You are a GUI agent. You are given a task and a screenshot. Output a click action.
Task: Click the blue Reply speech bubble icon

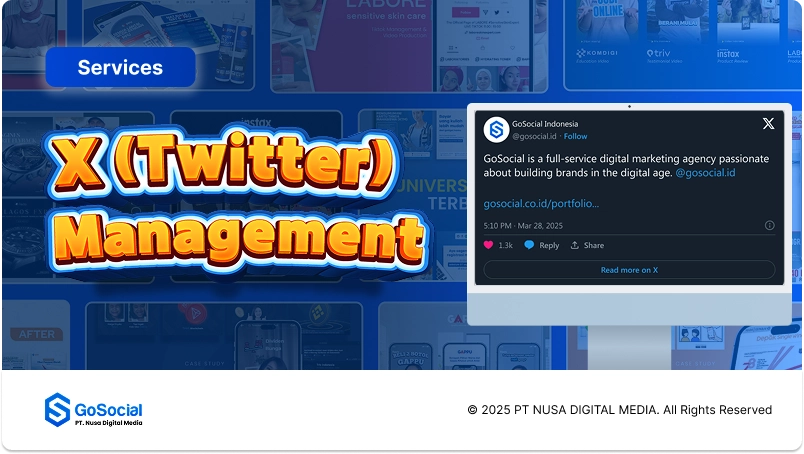pyautogui.click(x=529, y=245)
